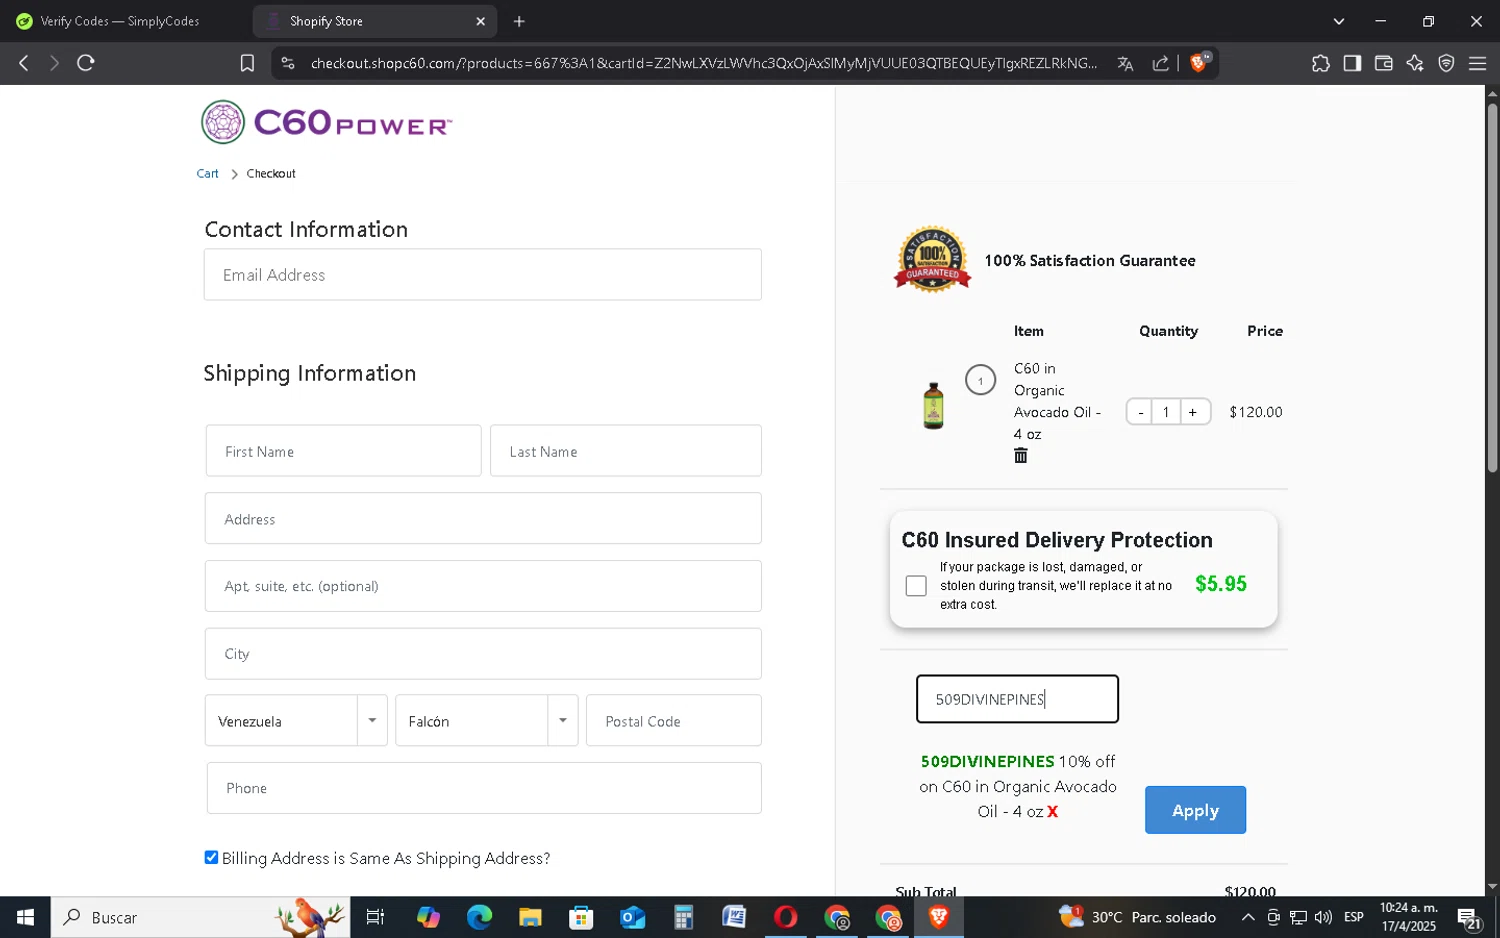Click the C60 Power logo
Image resolution: width=1500 pixels, height=938 pixels.
[326, 122]
